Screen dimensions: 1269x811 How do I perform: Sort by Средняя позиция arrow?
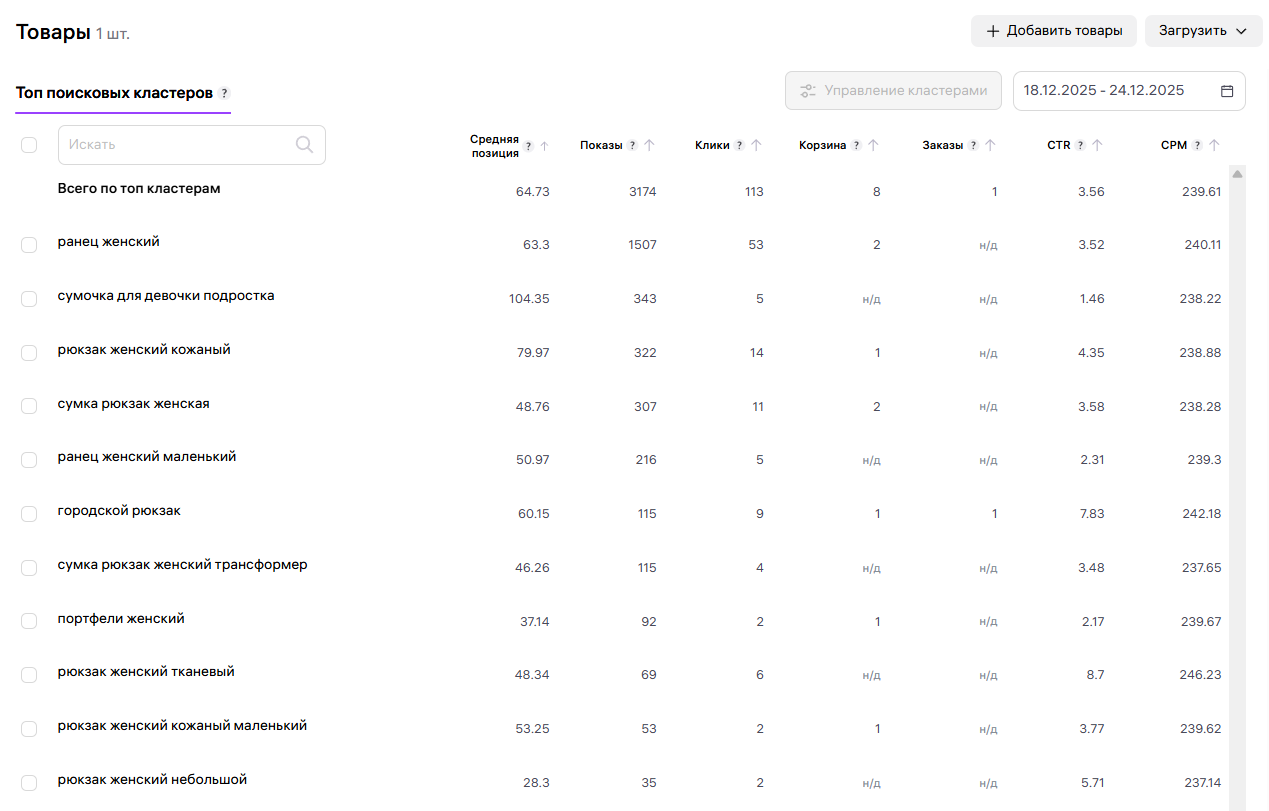point(545,146)
